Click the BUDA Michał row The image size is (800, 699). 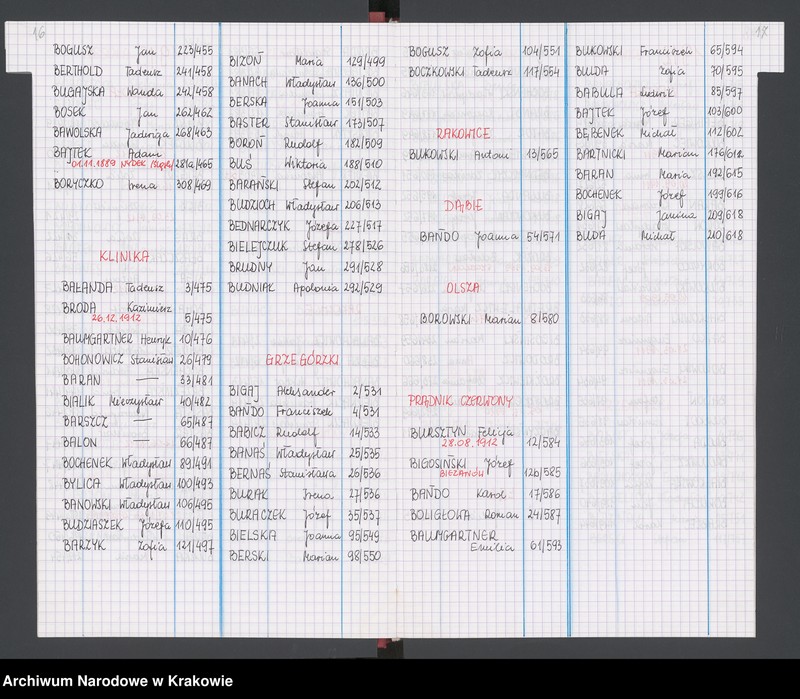tap(659, 236)
